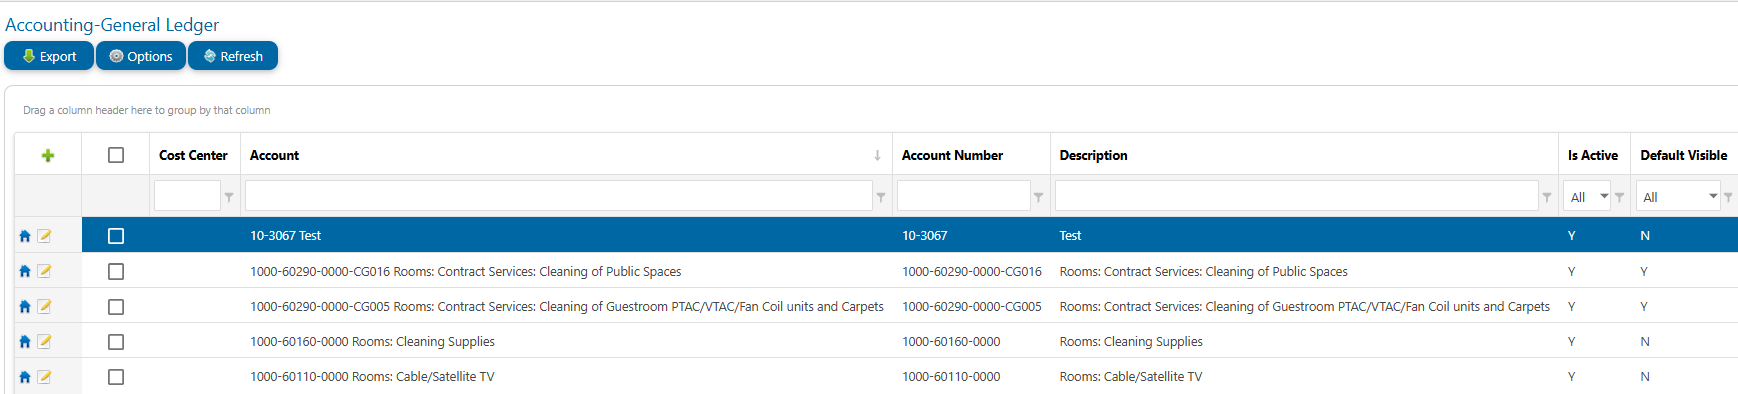Sort by Description column header

[1093, 155]
